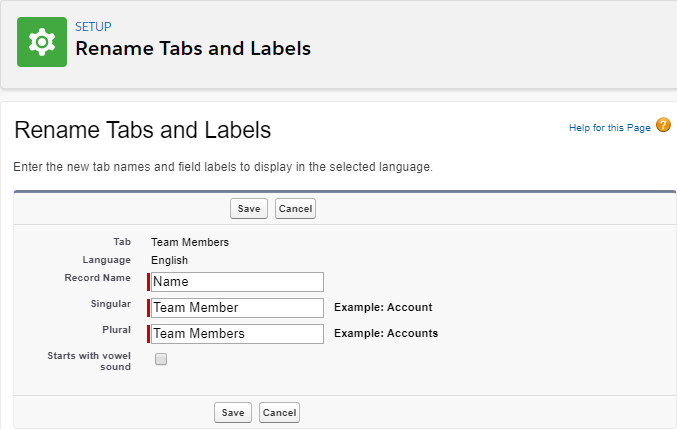This screenshot has height=429, width=677.
Task: Click the Example: Account hint text
Action: [x=383, y=307]
